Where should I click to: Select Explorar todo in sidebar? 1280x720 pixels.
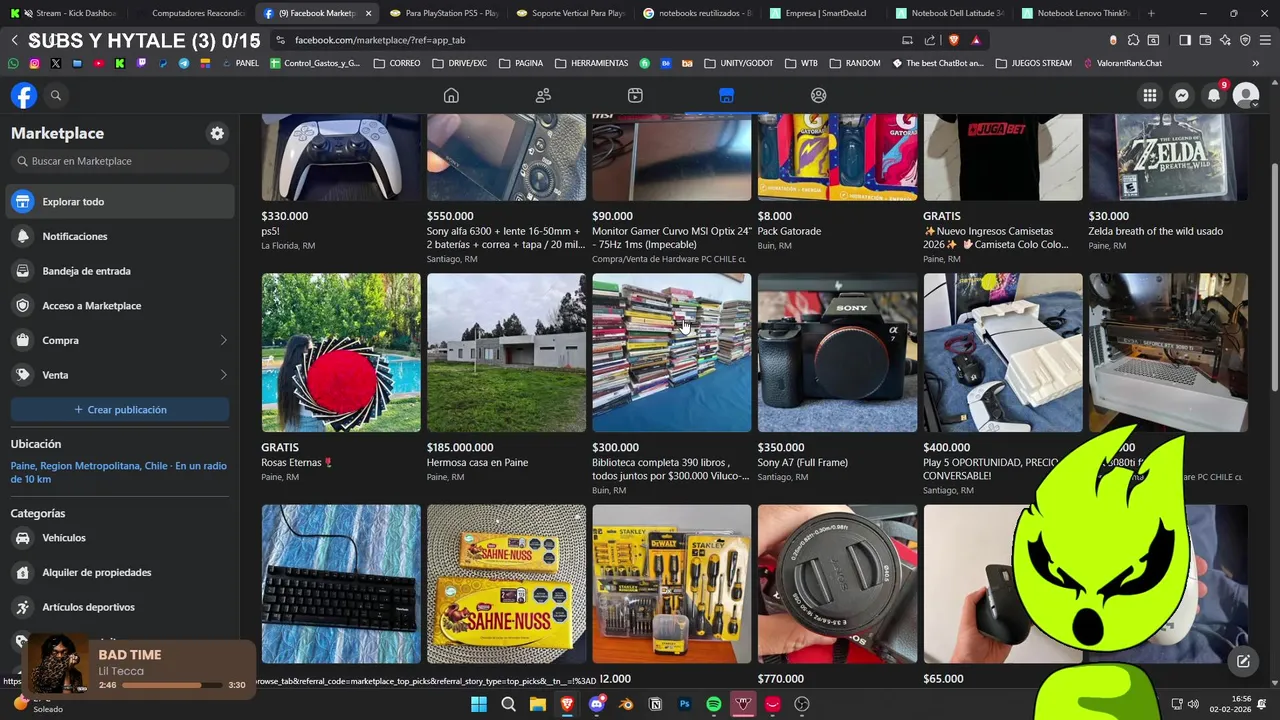[120, 202]
